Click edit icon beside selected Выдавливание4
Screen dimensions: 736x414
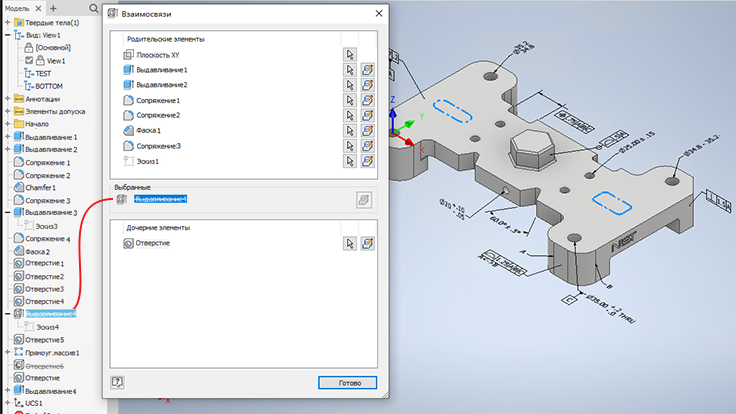pos(364,200)
